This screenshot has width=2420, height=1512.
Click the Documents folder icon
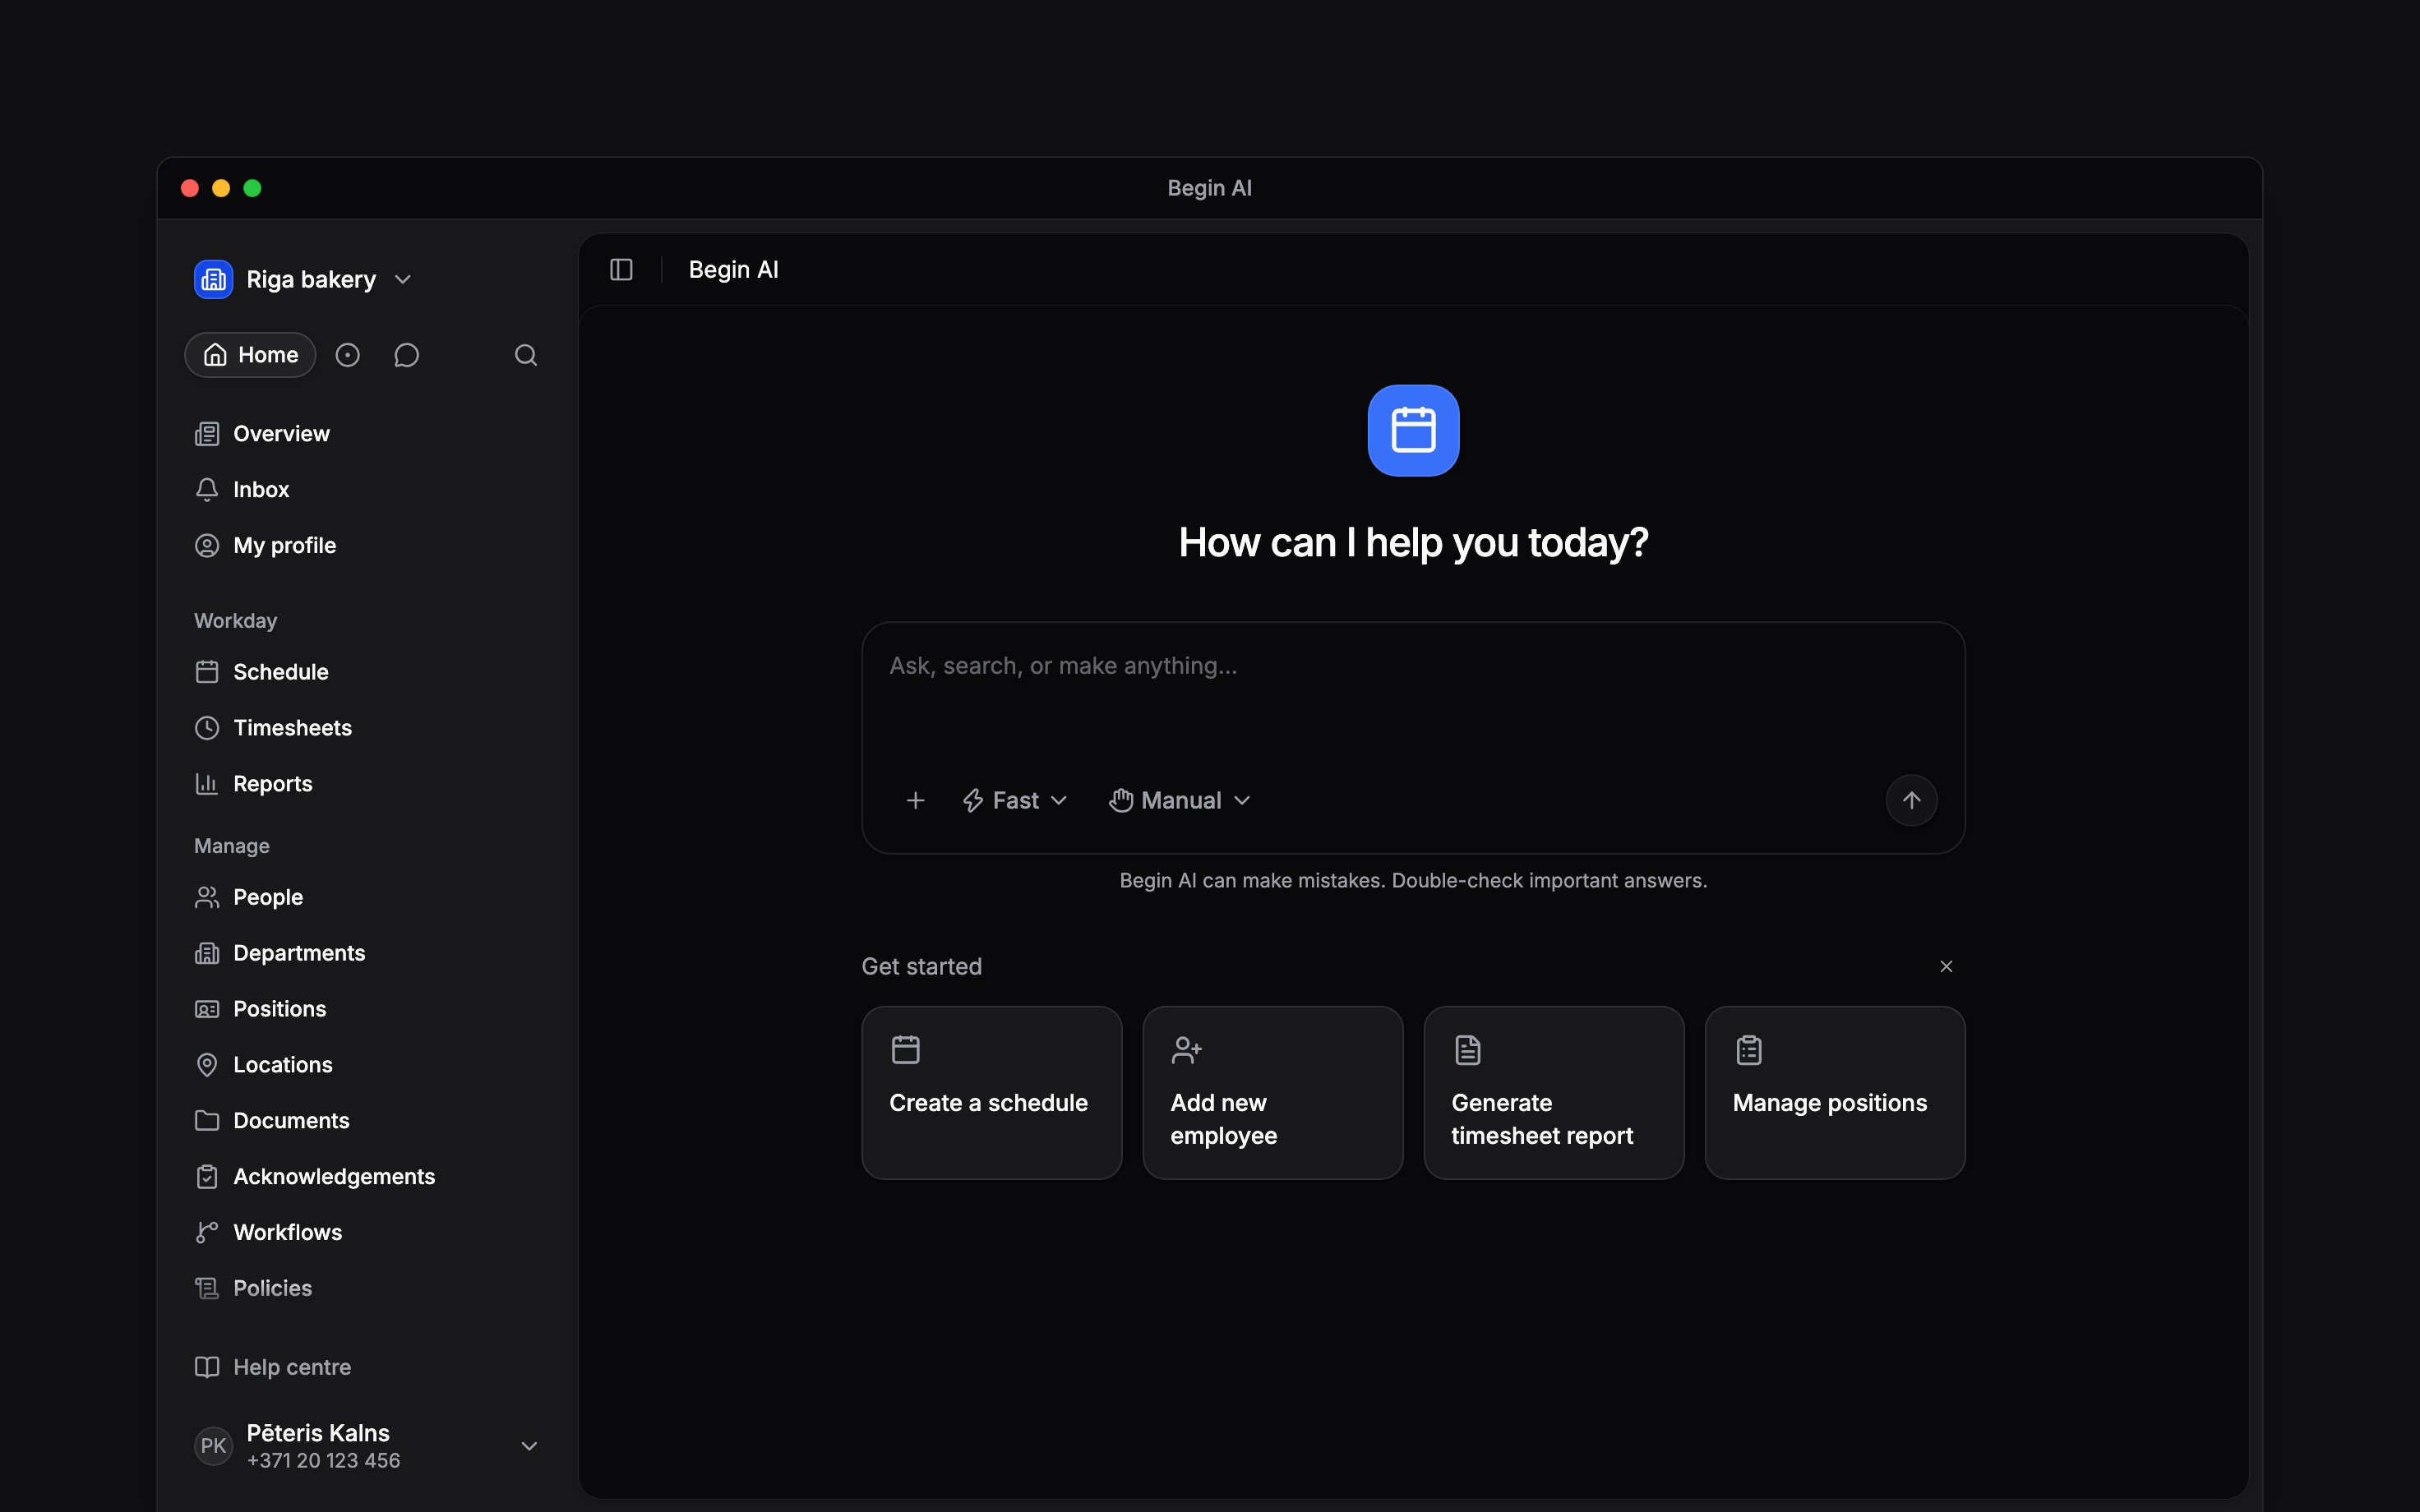point(207,1121)
